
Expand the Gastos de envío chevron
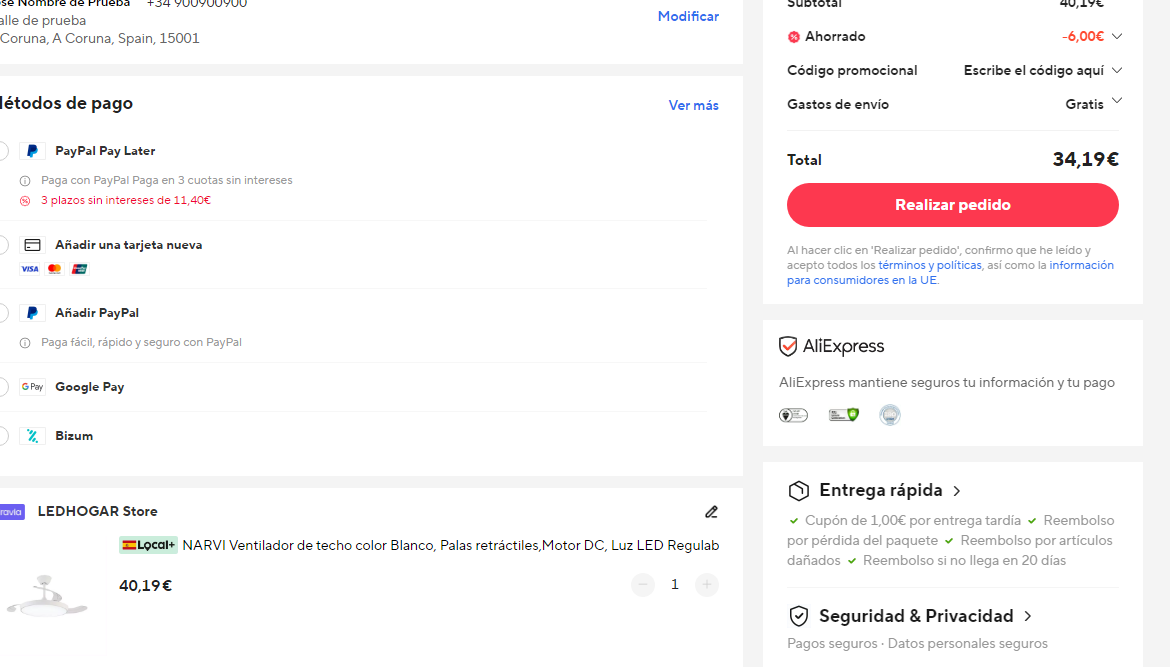[1116, 101]
